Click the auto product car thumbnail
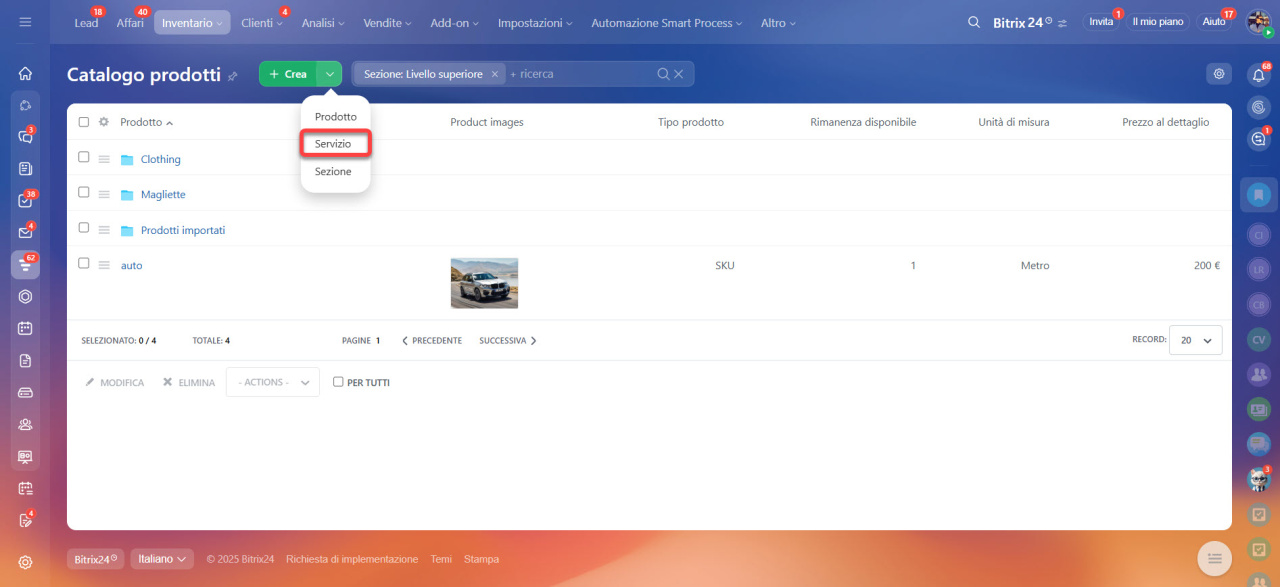 point(484,283)
